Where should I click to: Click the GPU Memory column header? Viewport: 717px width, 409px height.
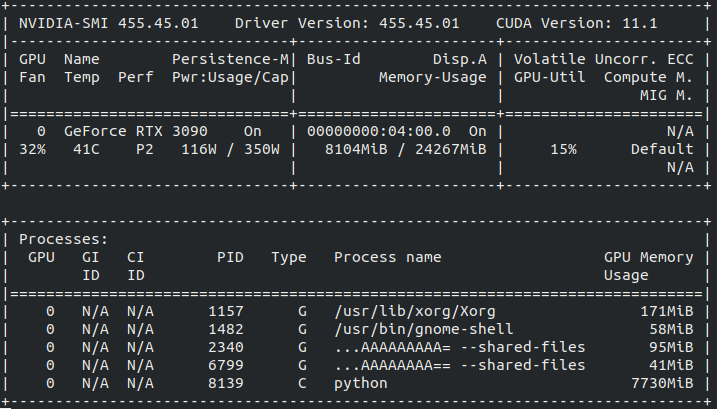tap(648, 257)
